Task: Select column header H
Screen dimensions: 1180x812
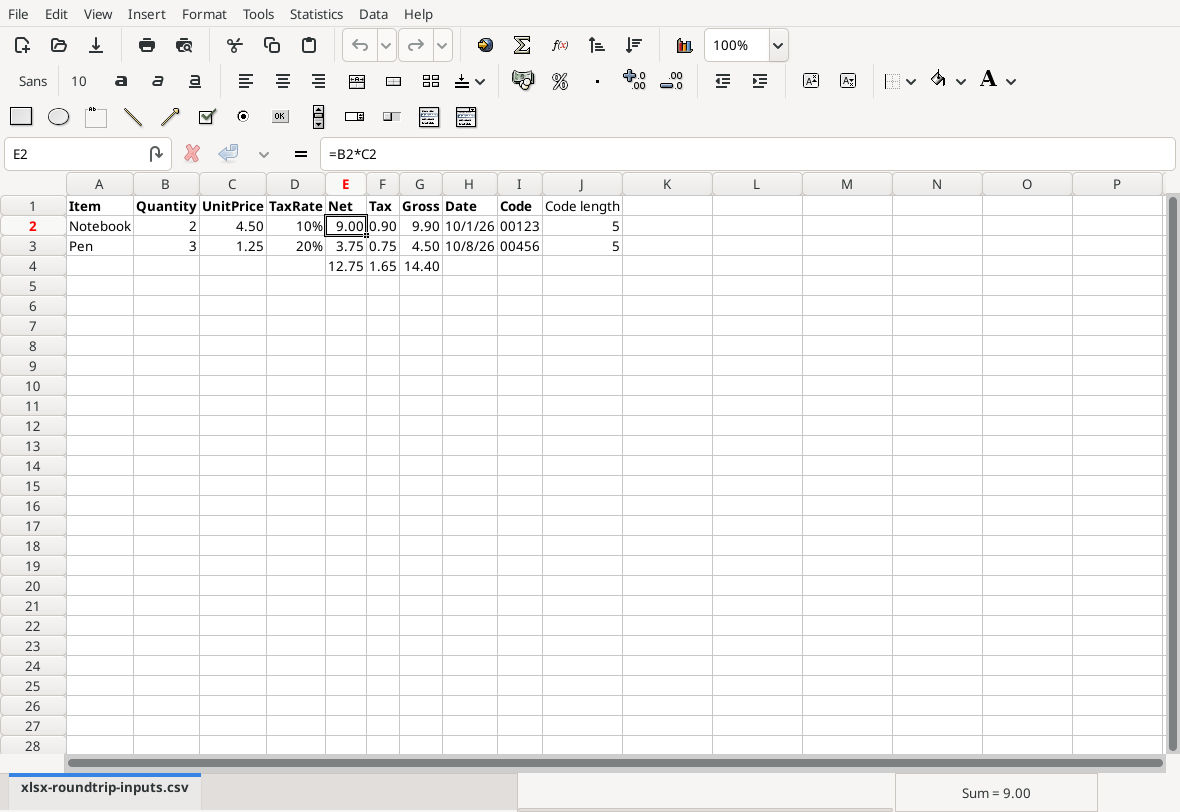Action: tap(469, 184)
